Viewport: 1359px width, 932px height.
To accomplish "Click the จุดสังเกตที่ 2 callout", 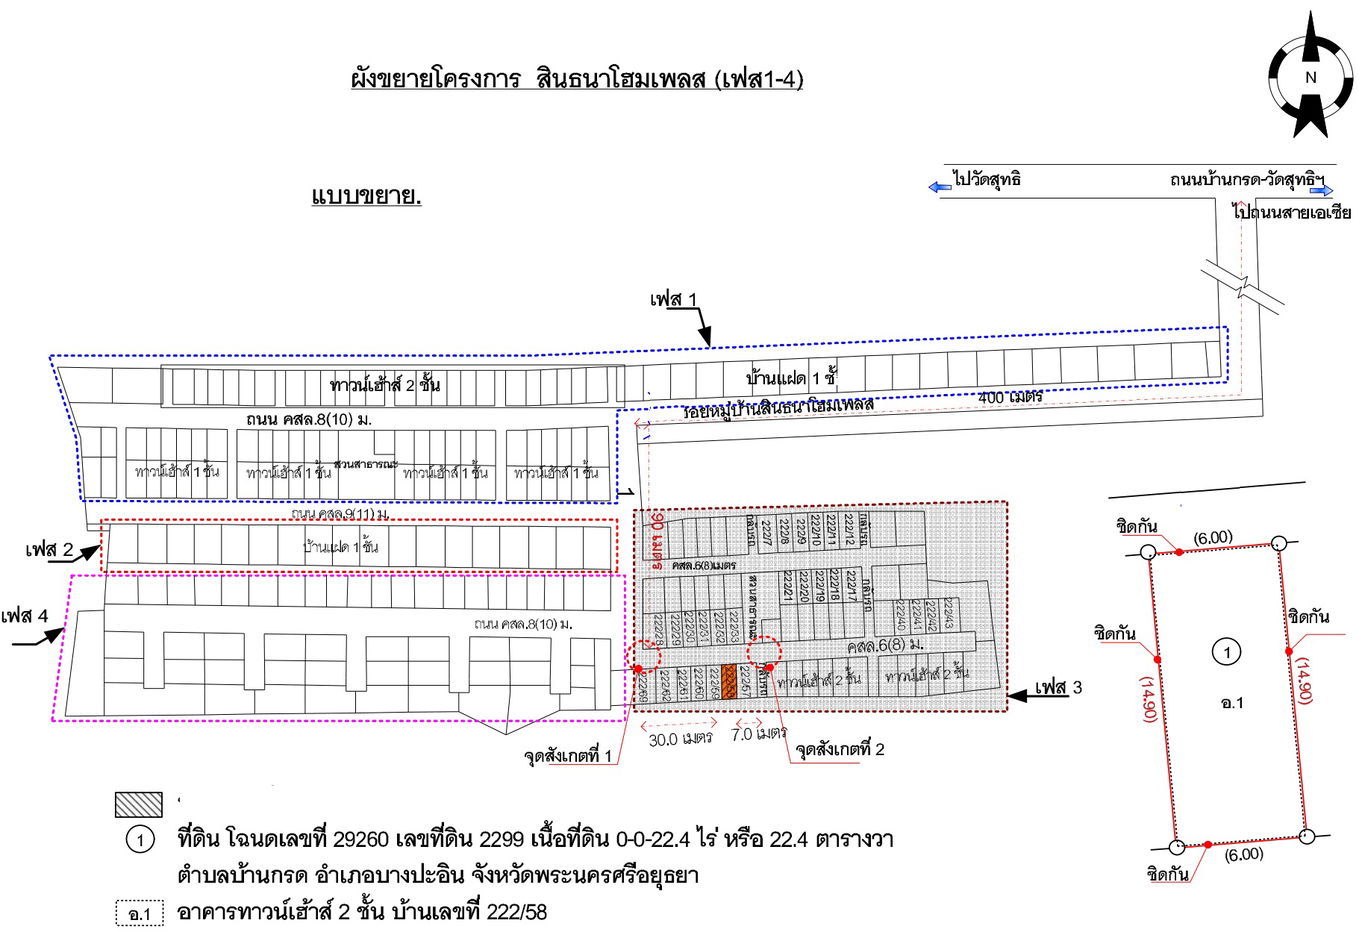I will coord(840,750).
